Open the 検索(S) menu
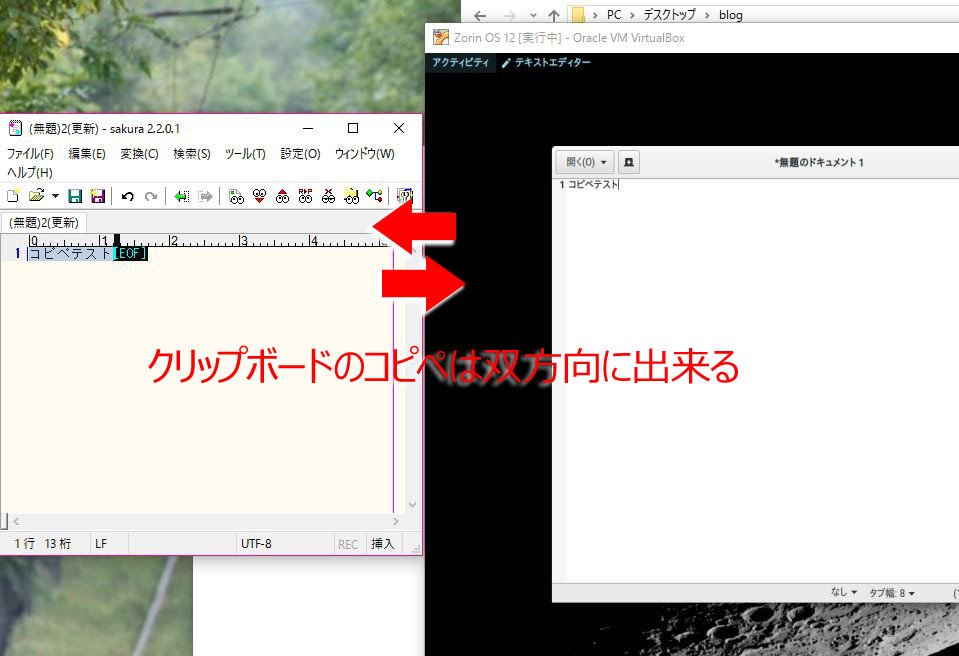The width and height of the screenshot is (959, 656). pyautogui.click(x=192, y=154)
